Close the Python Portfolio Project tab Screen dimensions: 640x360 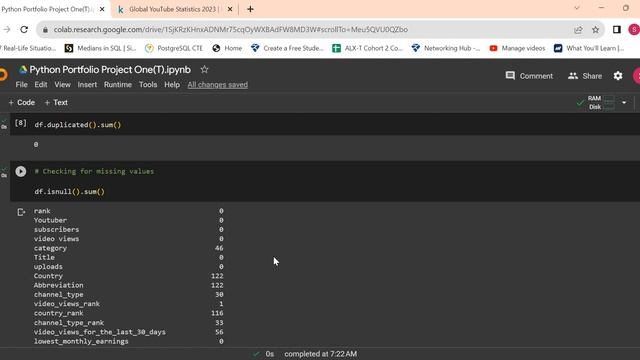102,9
